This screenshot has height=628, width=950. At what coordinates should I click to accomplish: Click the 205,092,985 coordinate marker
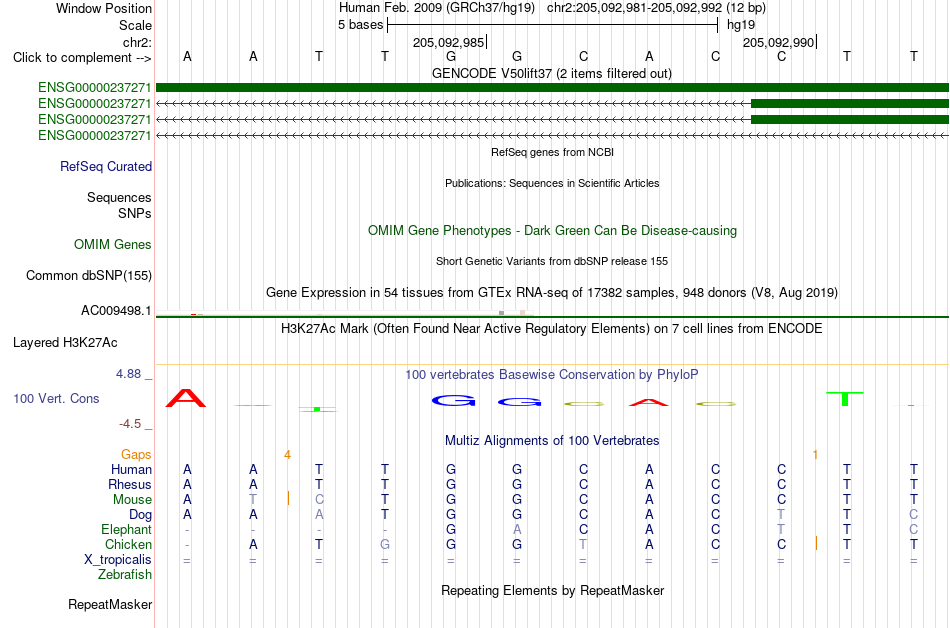pyautogui.click(x=448, y=42)
